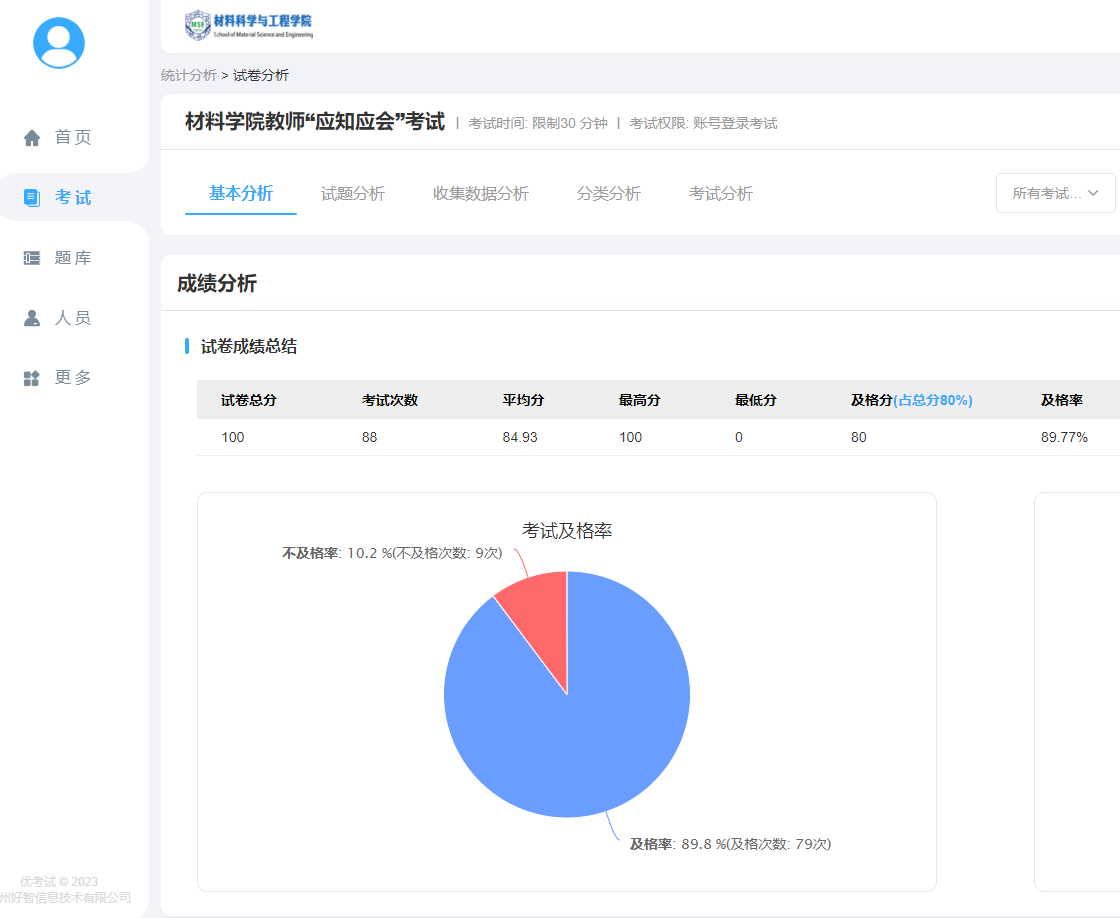Click the more grid icon in sidebar
The image size is (1120, 918).
(32, 378)
